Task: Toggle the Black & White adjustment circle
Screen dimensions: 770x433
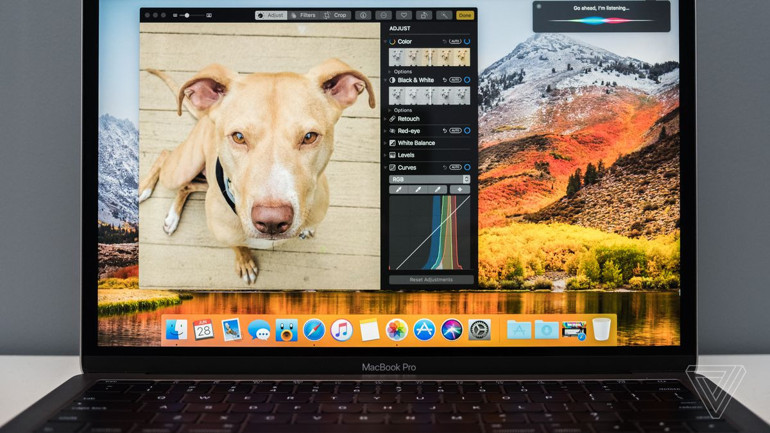Action: click(x=467, y=80)
